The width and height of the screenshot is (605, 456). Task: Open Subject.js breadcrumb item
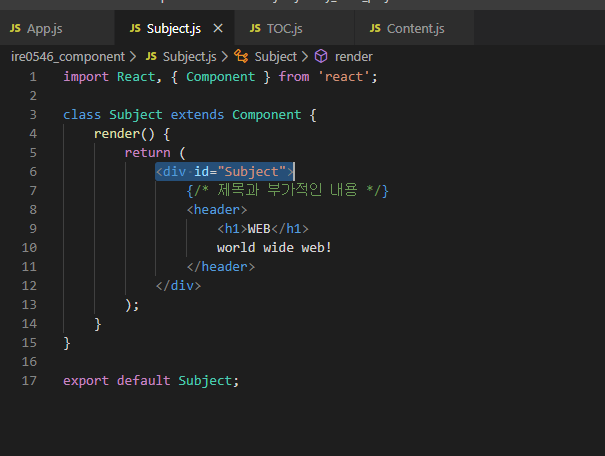pos(189,57)
